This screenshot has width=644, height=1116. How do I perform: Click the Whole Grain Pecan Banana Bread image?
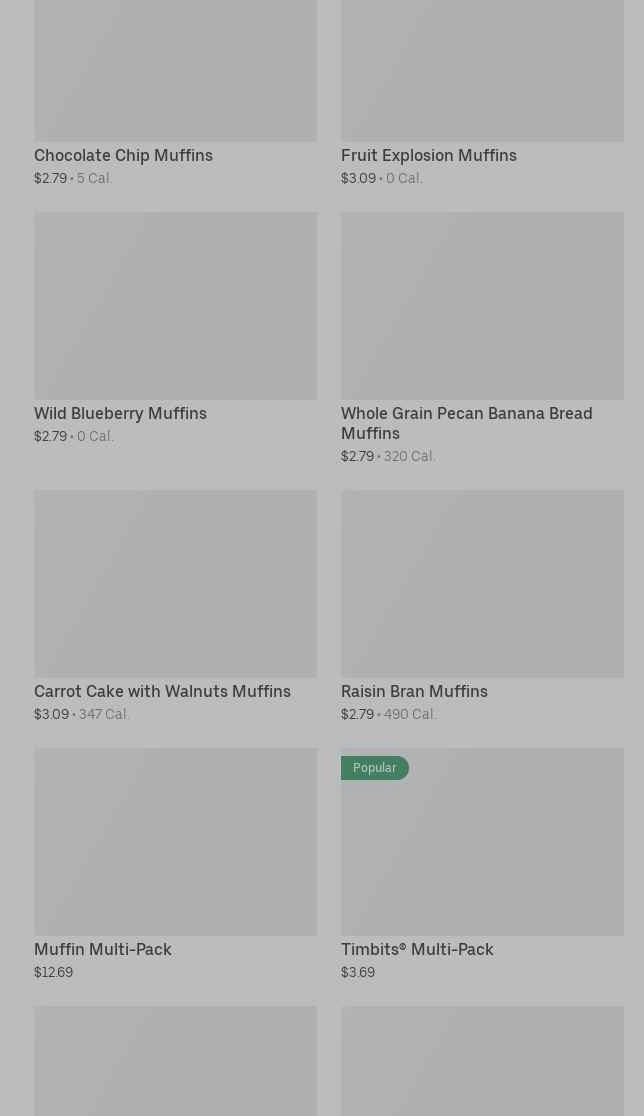[x=482, y=305]
